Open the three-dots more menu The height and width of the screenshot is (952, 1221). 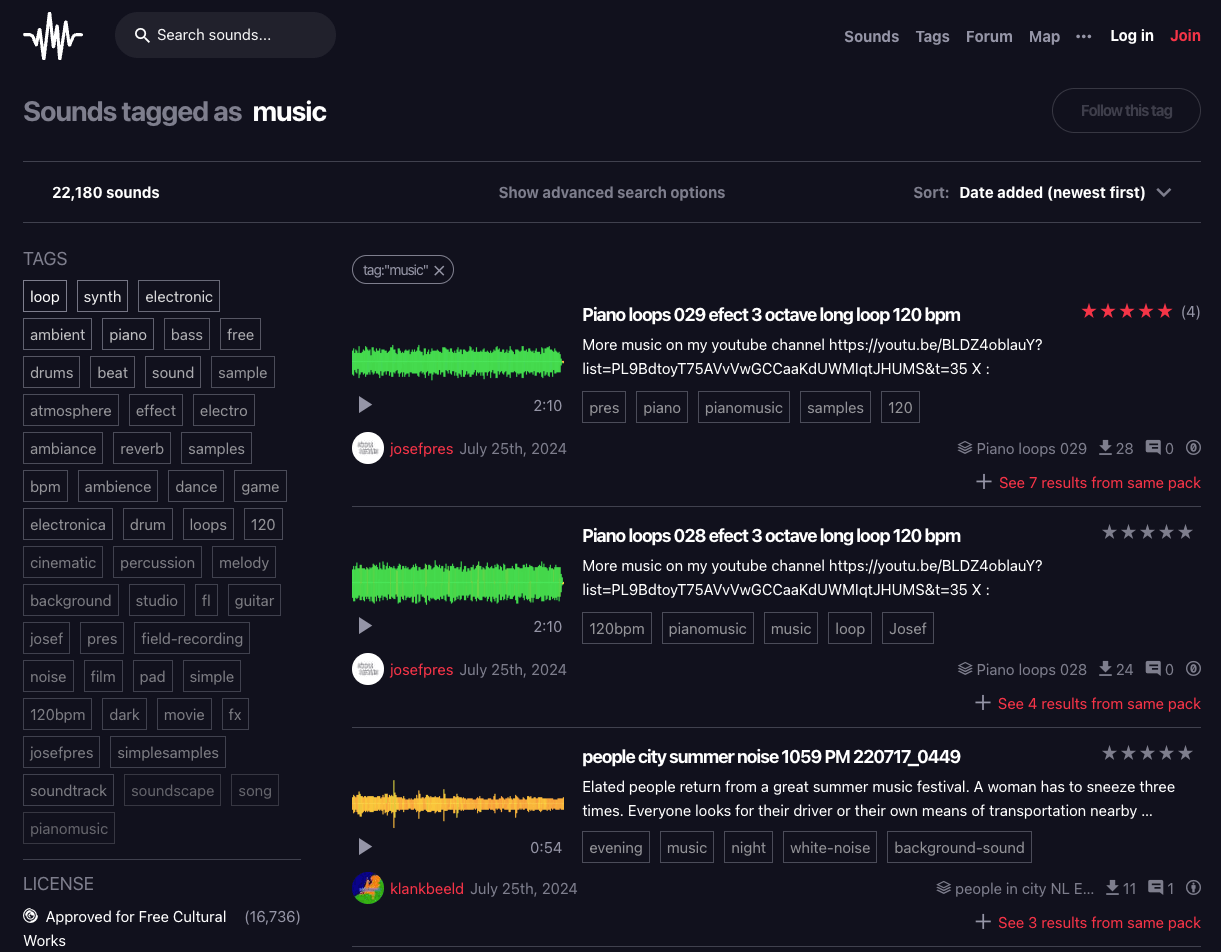[1084, 36]
